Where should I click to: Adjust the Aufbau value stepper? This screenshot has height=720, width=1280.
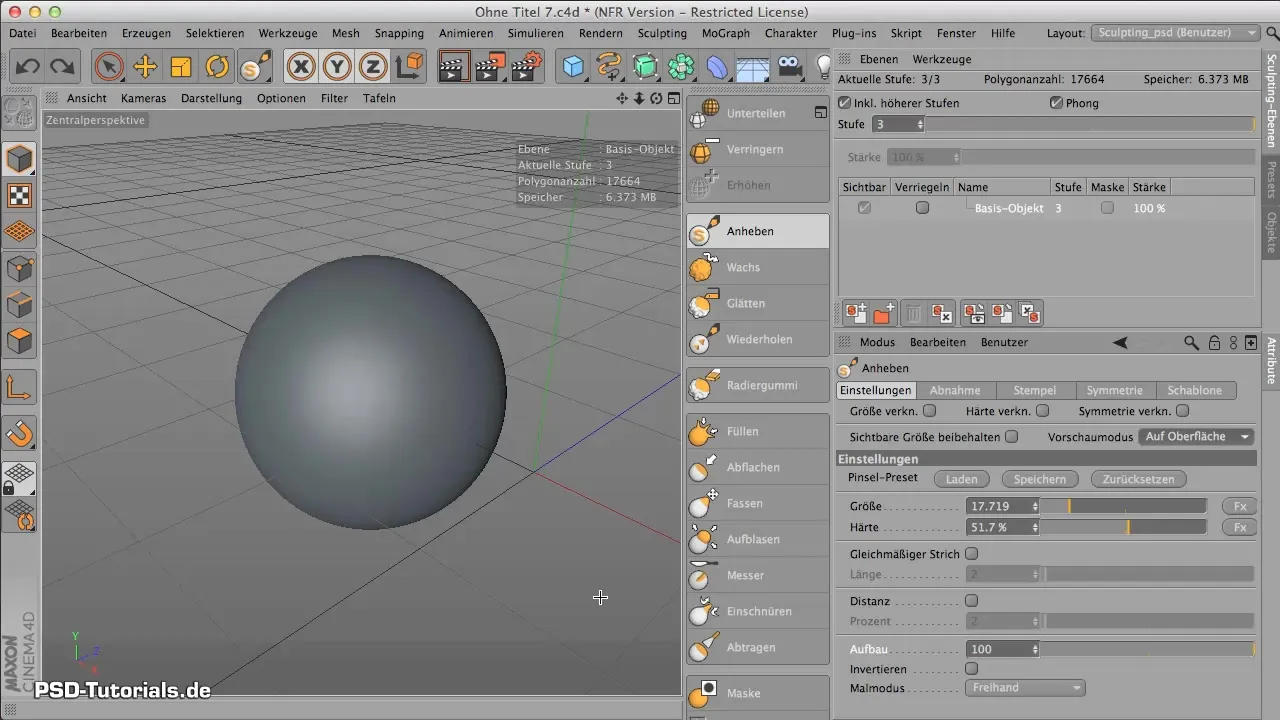coord(1035,649)
